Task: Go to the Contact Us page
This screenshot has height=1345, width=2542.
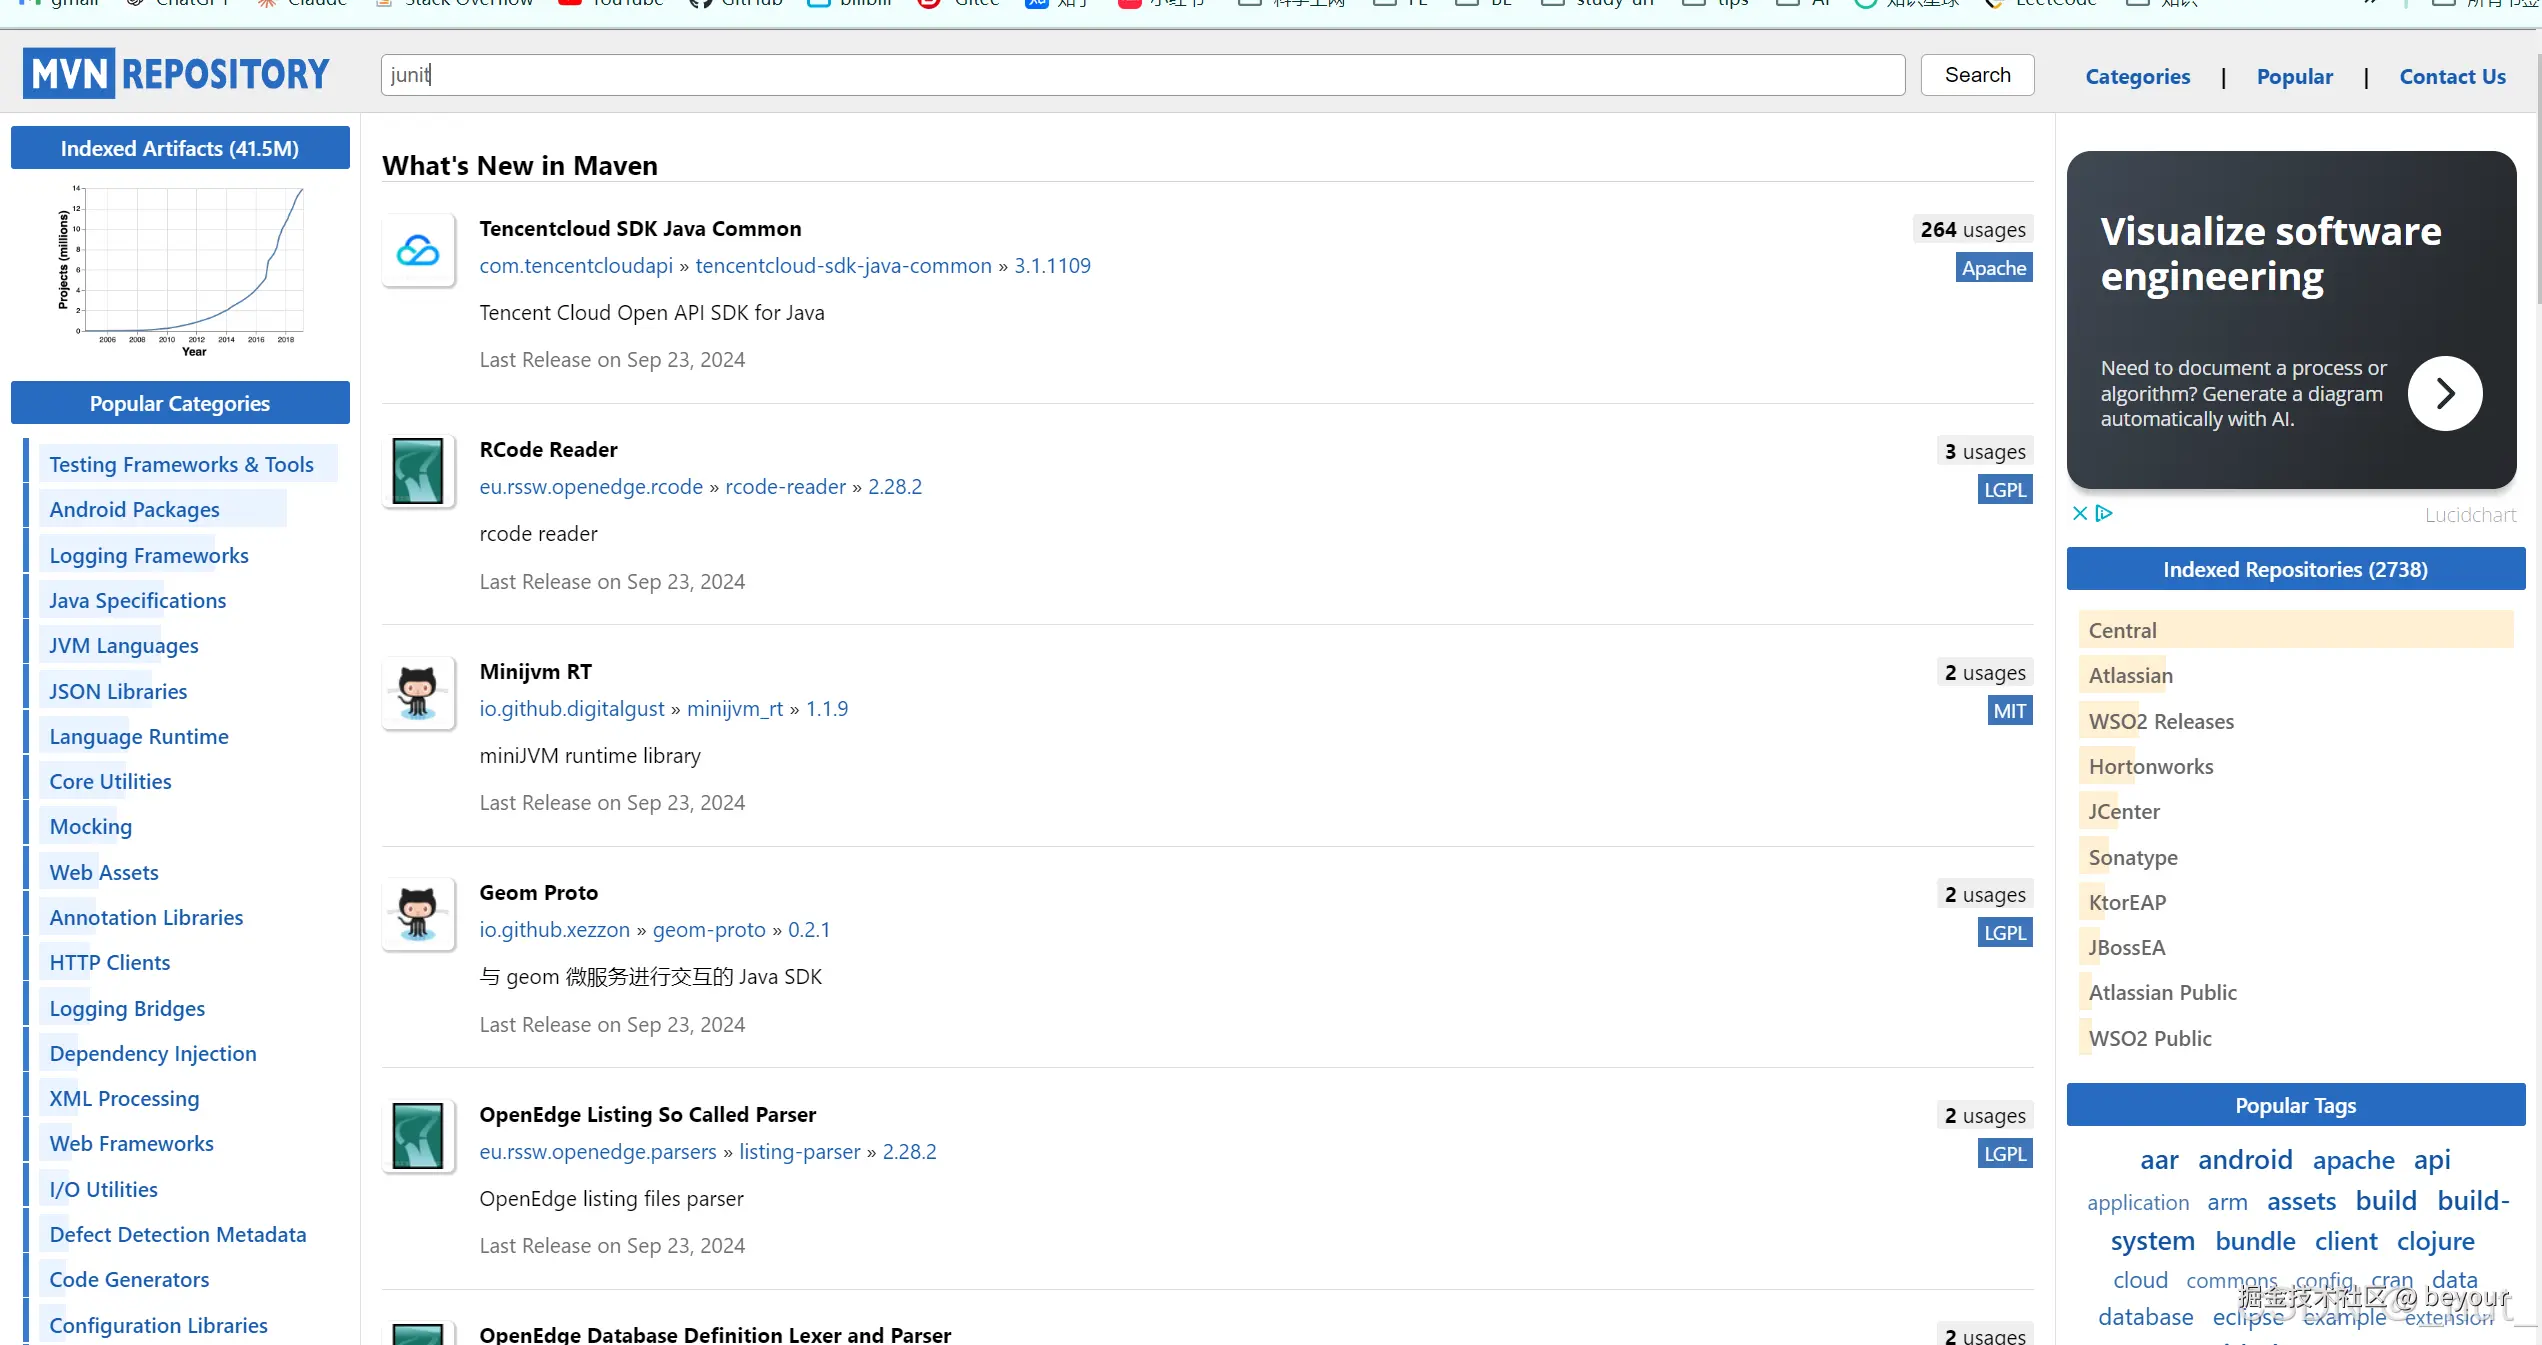Action: click(x=2452, y=77)
